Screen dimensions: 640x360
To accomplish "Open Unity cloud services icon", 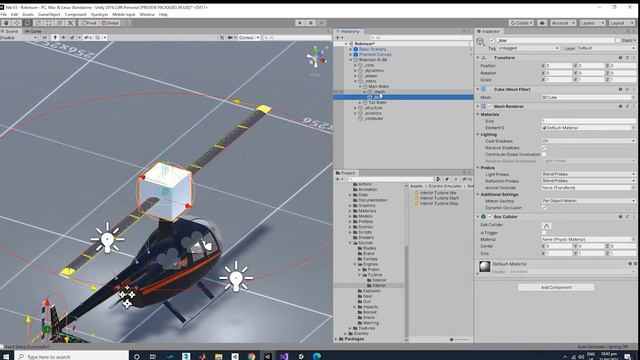I will tap(542, 23).
